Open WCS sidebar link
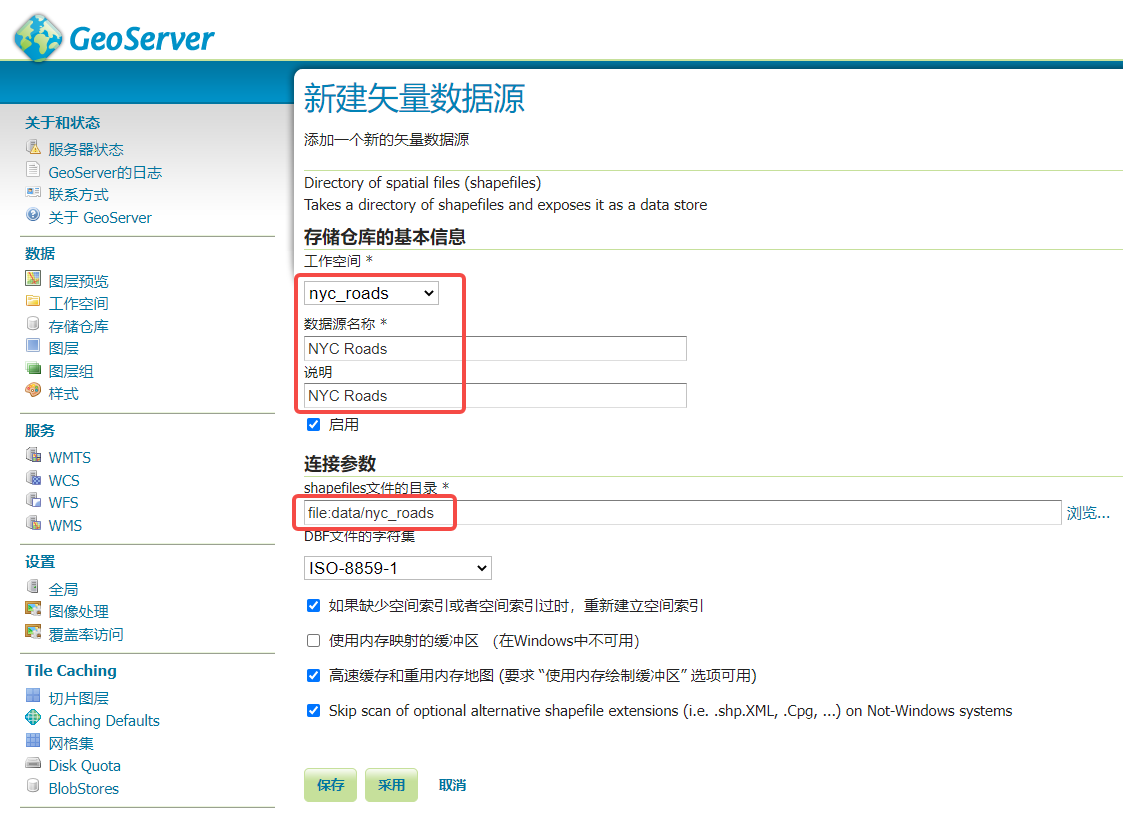The width and height of the screenshot is (1123, 816). coord(64,481)
